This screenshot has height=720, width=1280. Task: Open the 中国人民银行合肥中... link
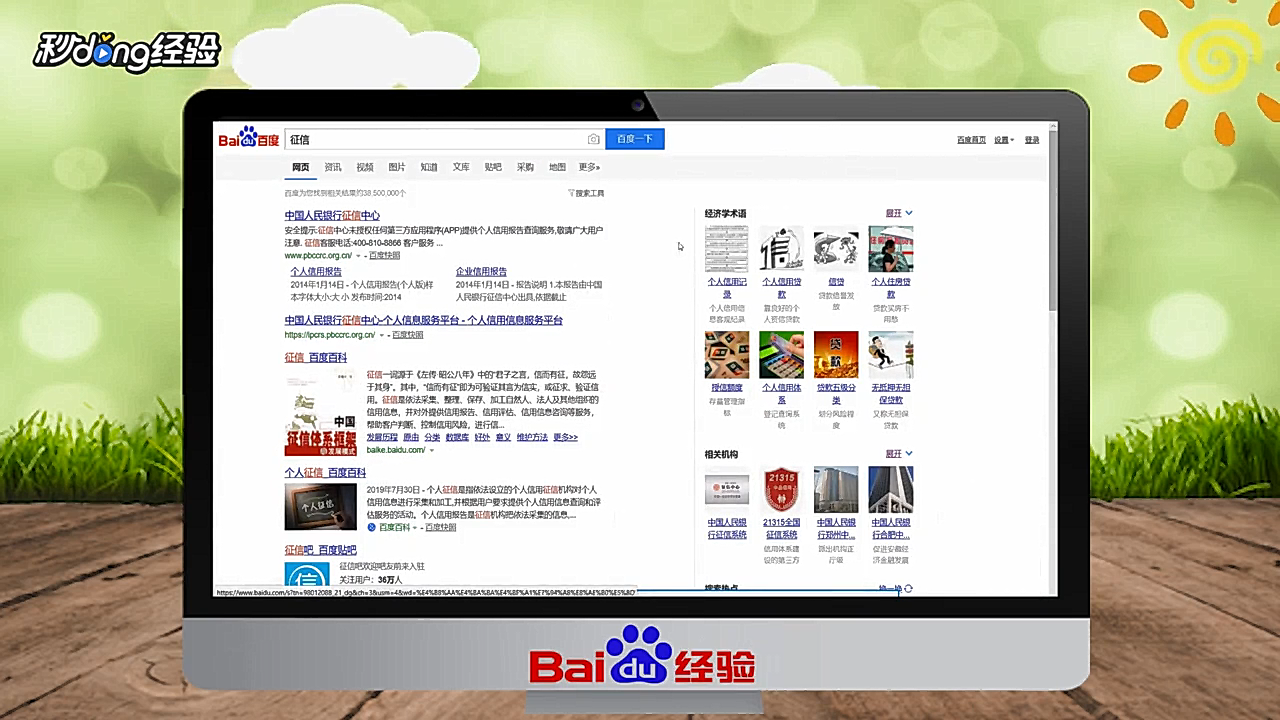[890, 528]
